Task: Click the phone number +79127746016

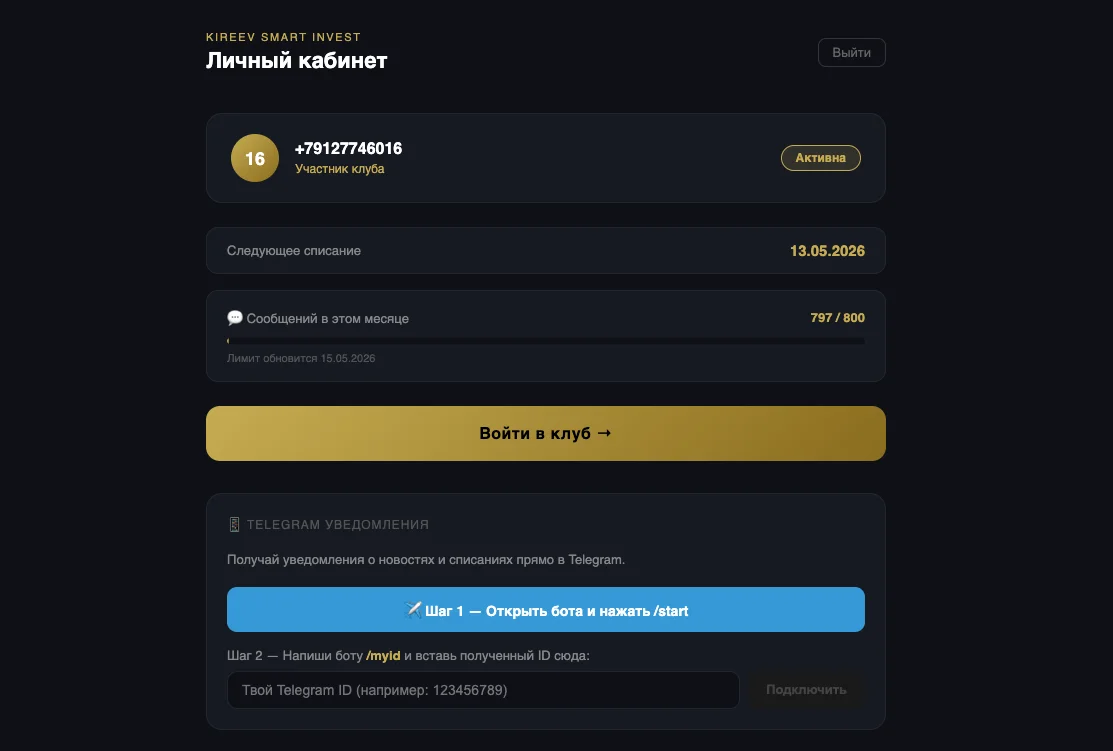Action: (348, 149)
